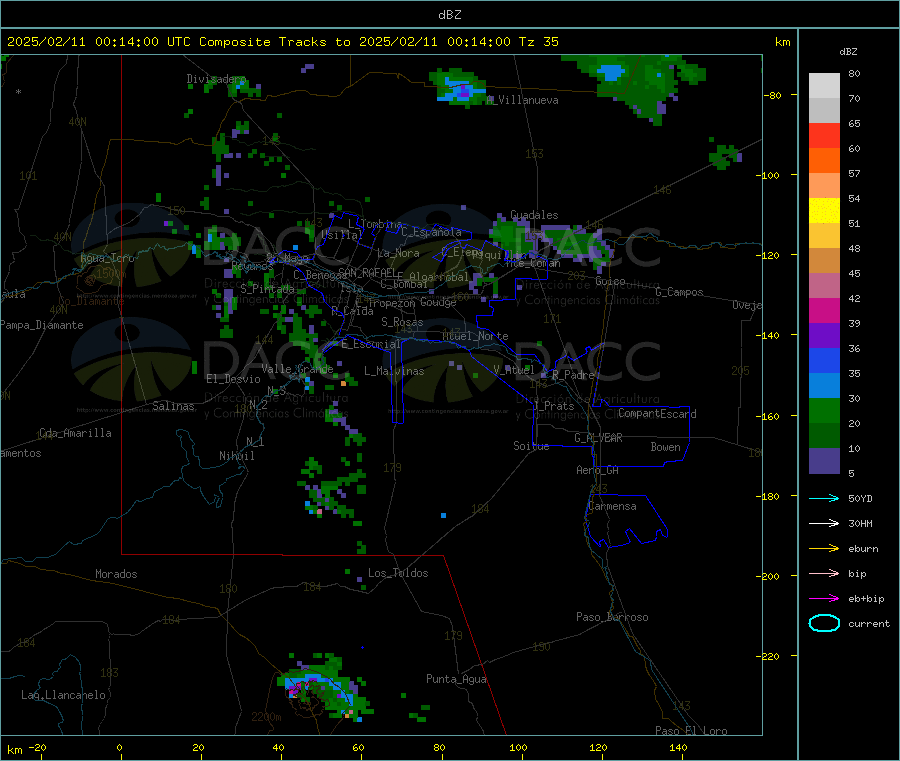The image size is (900, 761).
Task: Click the Guadales label
Action: coord(534,215)
